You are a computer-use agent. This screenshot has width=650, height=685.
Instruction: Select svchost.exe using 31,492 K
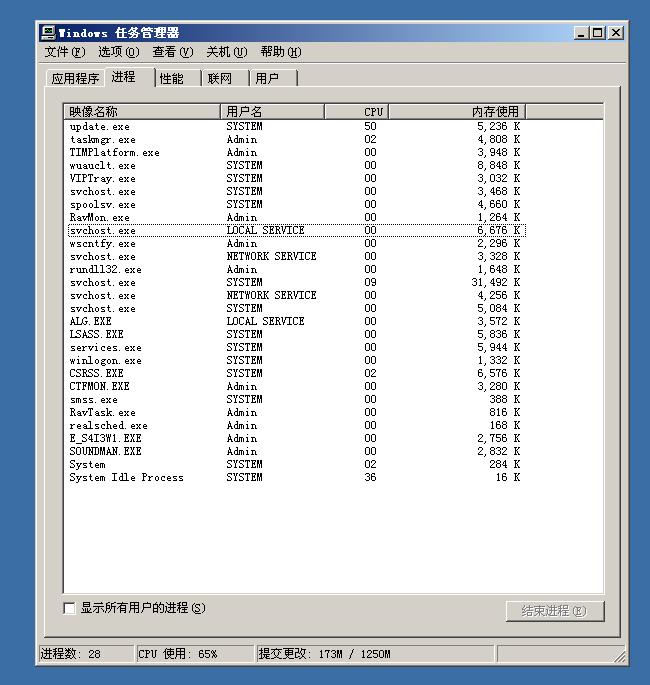297,283
